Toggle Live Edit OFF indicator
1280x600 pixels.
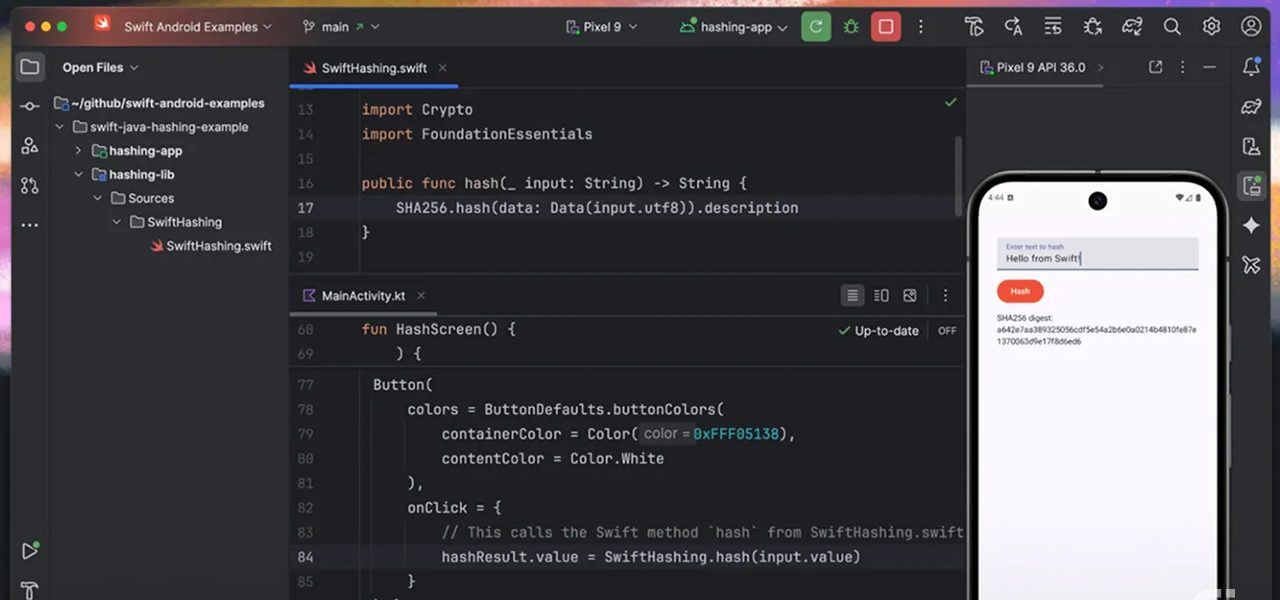[x=946, y=331]
